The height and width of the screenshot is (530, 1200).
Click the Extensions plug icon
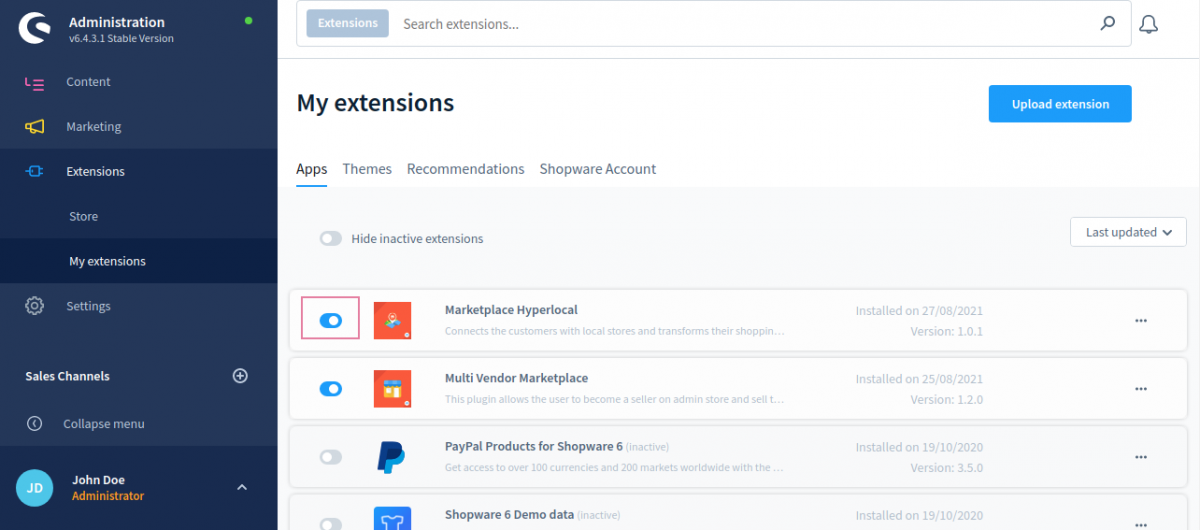point(34,172)
